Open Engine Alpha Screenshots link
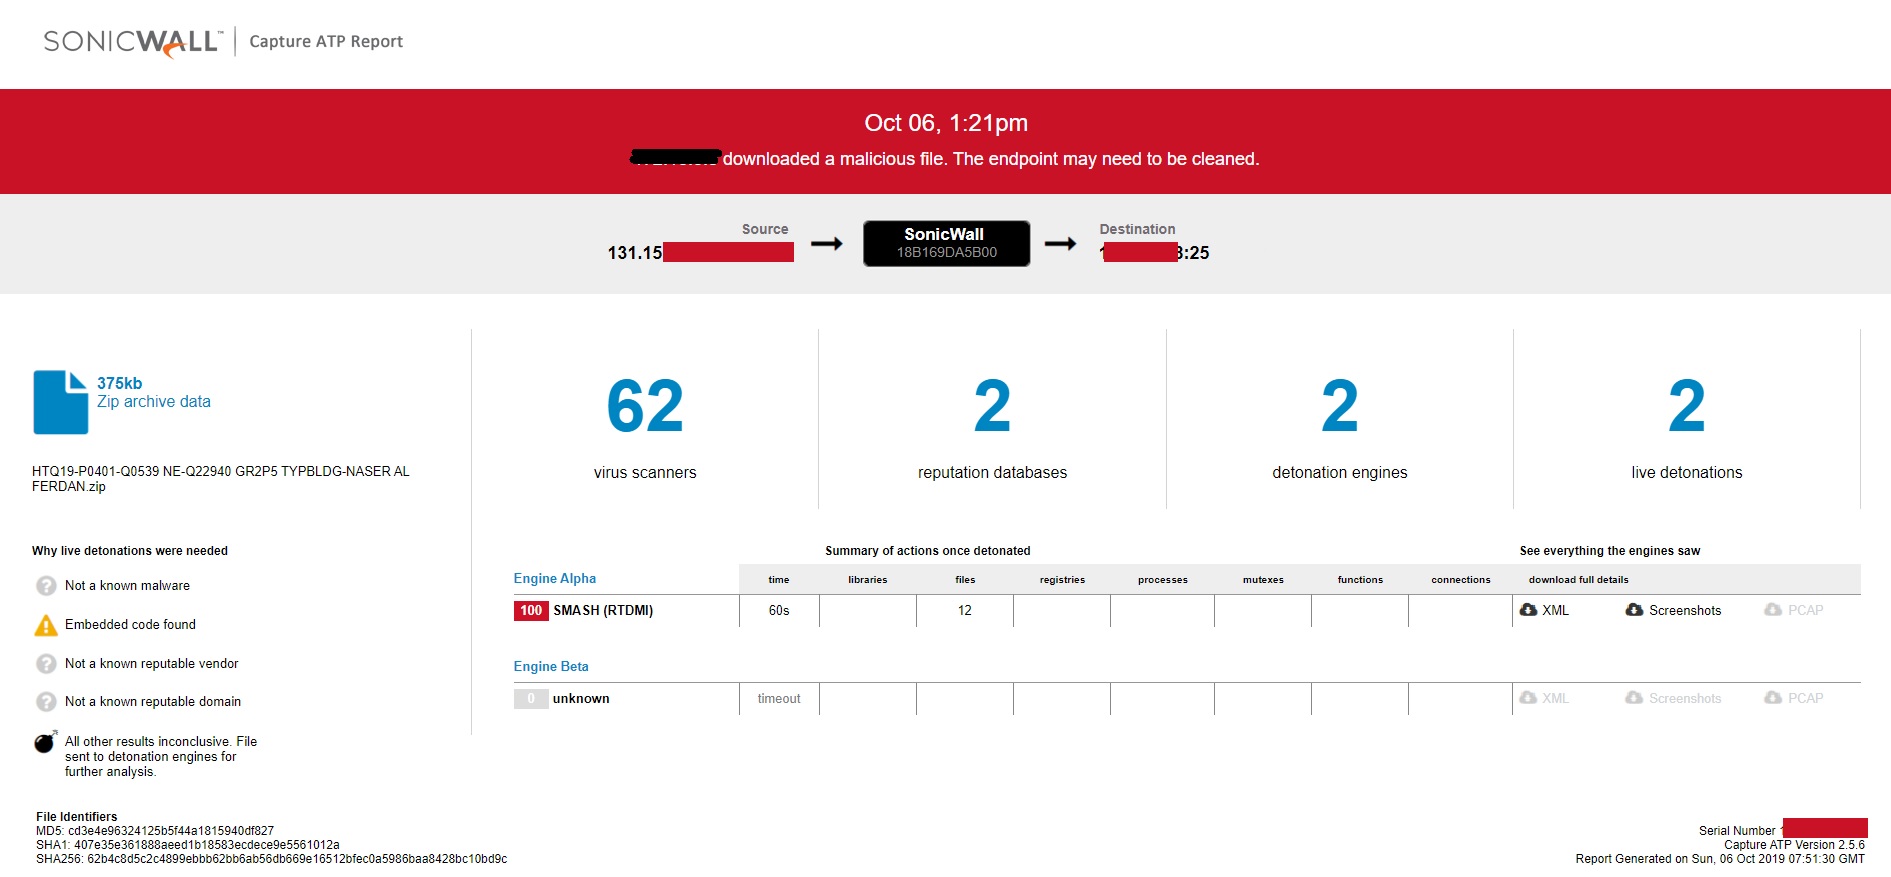 1685,611
